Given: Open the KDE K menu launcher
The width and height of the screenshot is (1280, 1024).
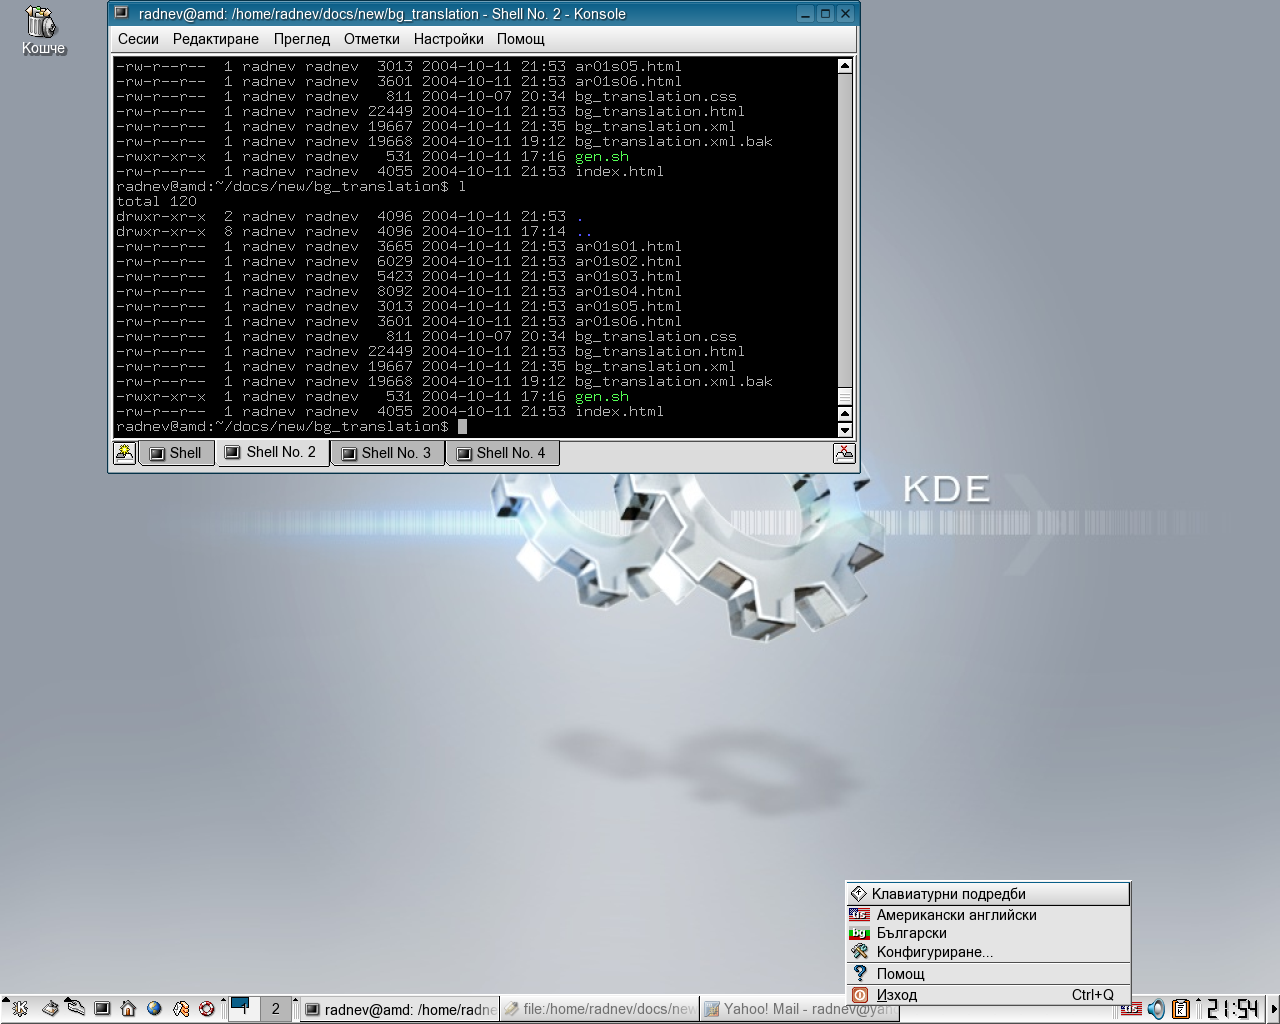Looking at the screenshot, I should [x=19, y=1009].
